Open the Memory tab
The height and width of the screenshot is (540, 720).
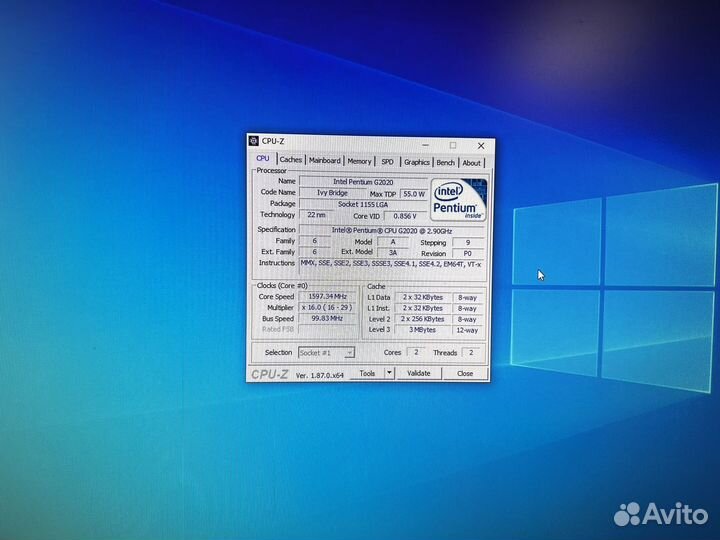coord(359,161)
